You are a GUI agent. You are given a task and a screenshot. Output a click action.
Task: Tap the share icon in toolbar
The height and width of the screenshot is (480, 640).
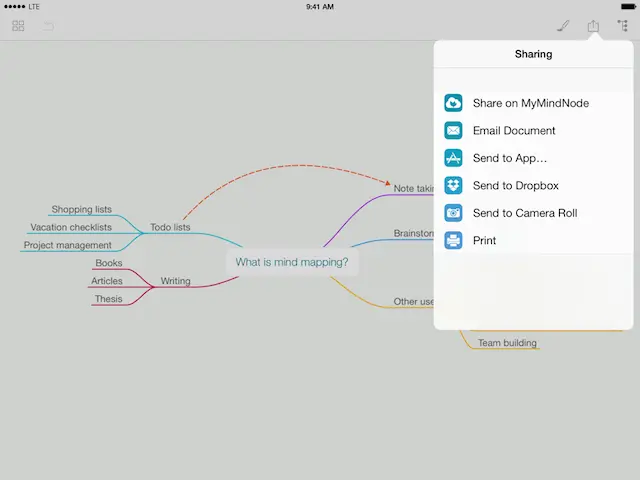click(x=593, y=26)
